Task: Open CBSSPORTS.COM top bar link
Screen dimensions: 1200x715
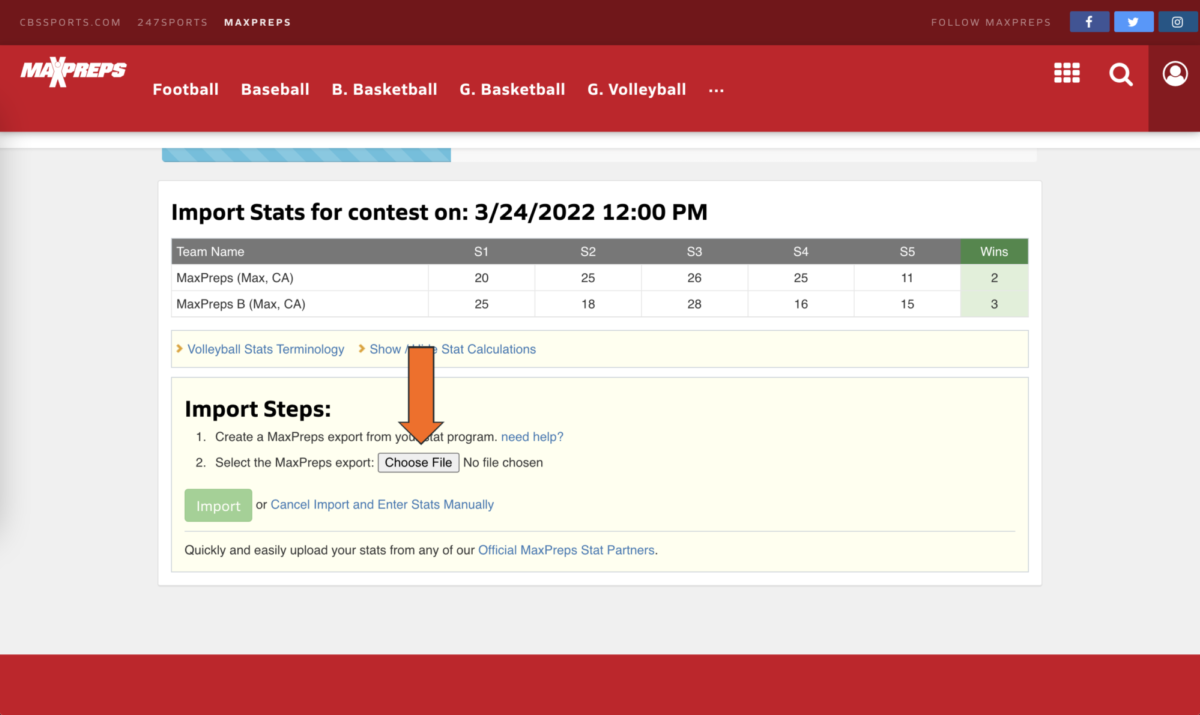Action: (x=70, y=22)
